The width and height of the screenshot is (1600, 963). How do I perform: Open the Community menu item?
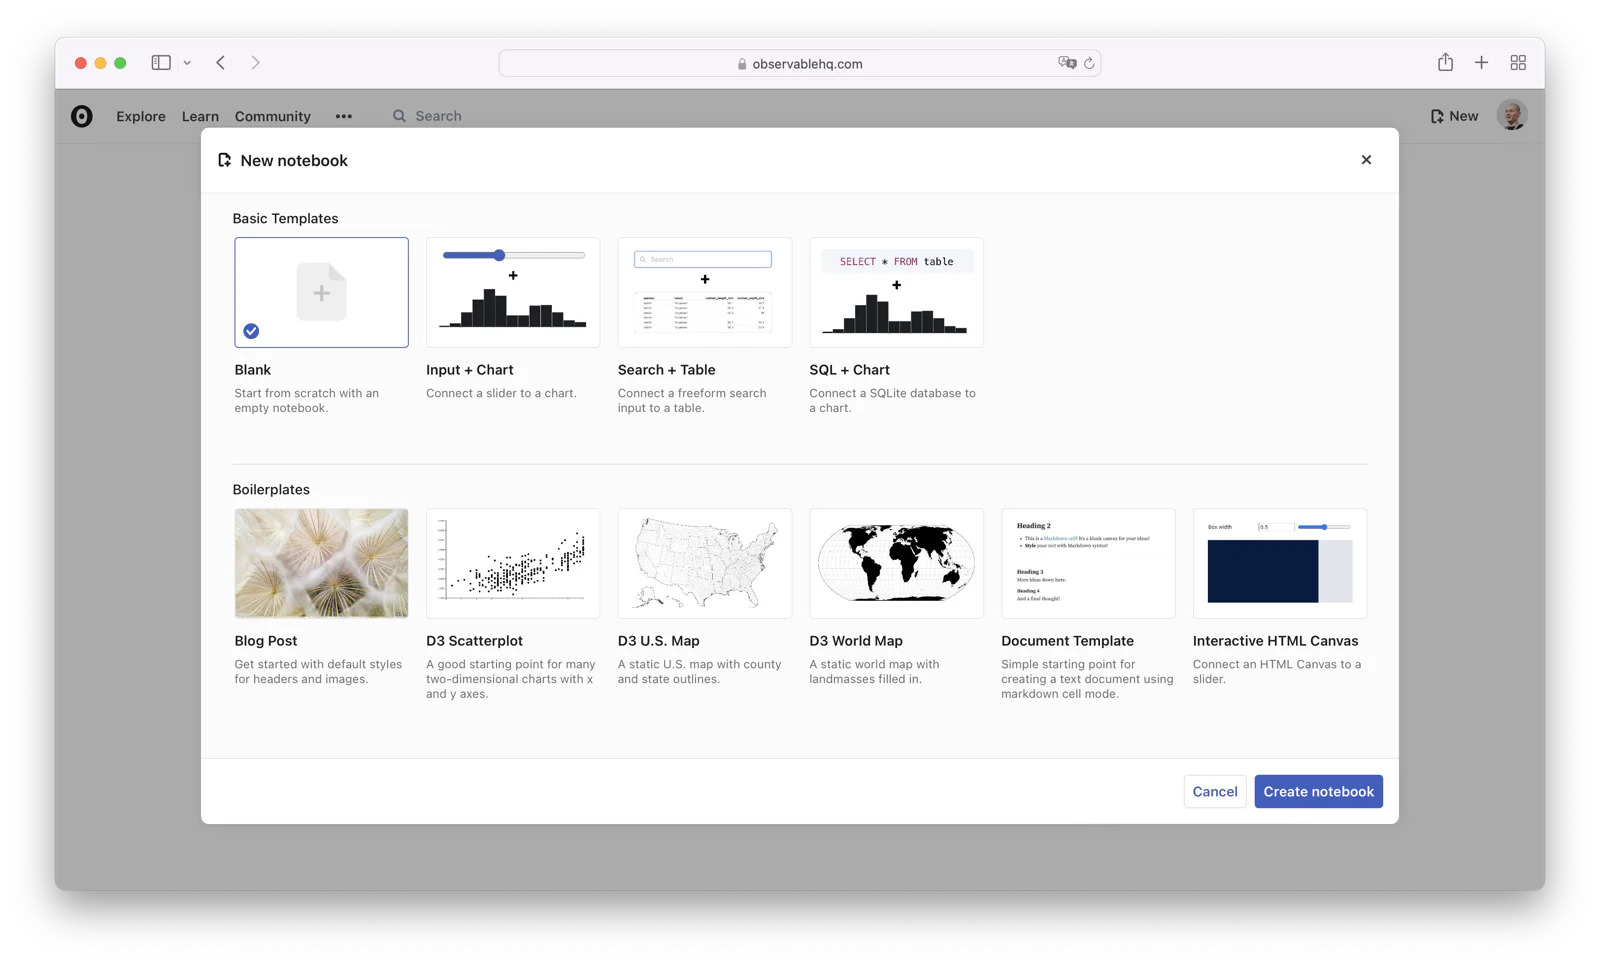273,116
